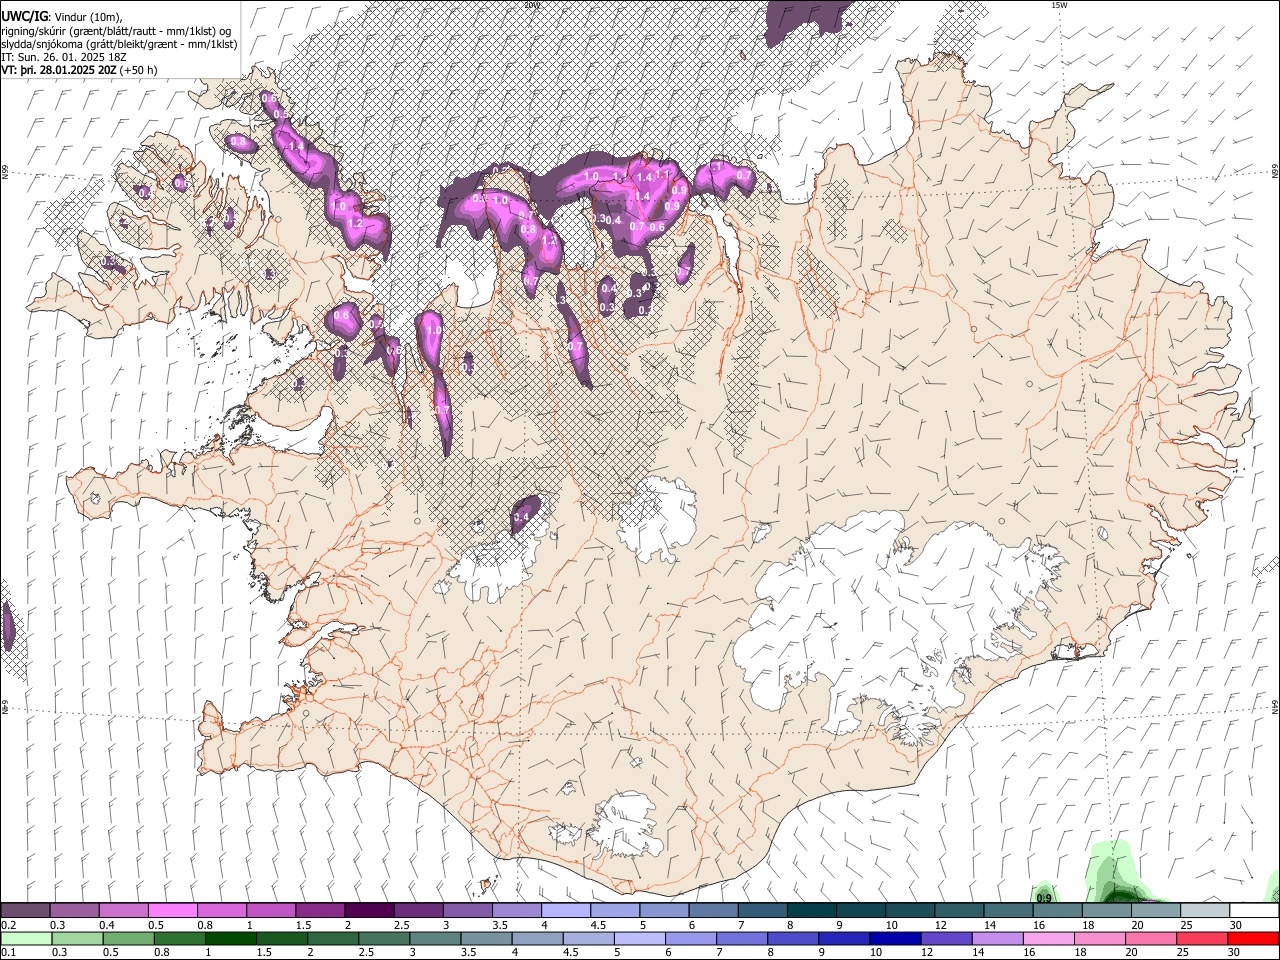Viewport: 1280px width, 960px height.
Task: Select the purple snow swatch starting at 1.5
Action: [320, 911]
